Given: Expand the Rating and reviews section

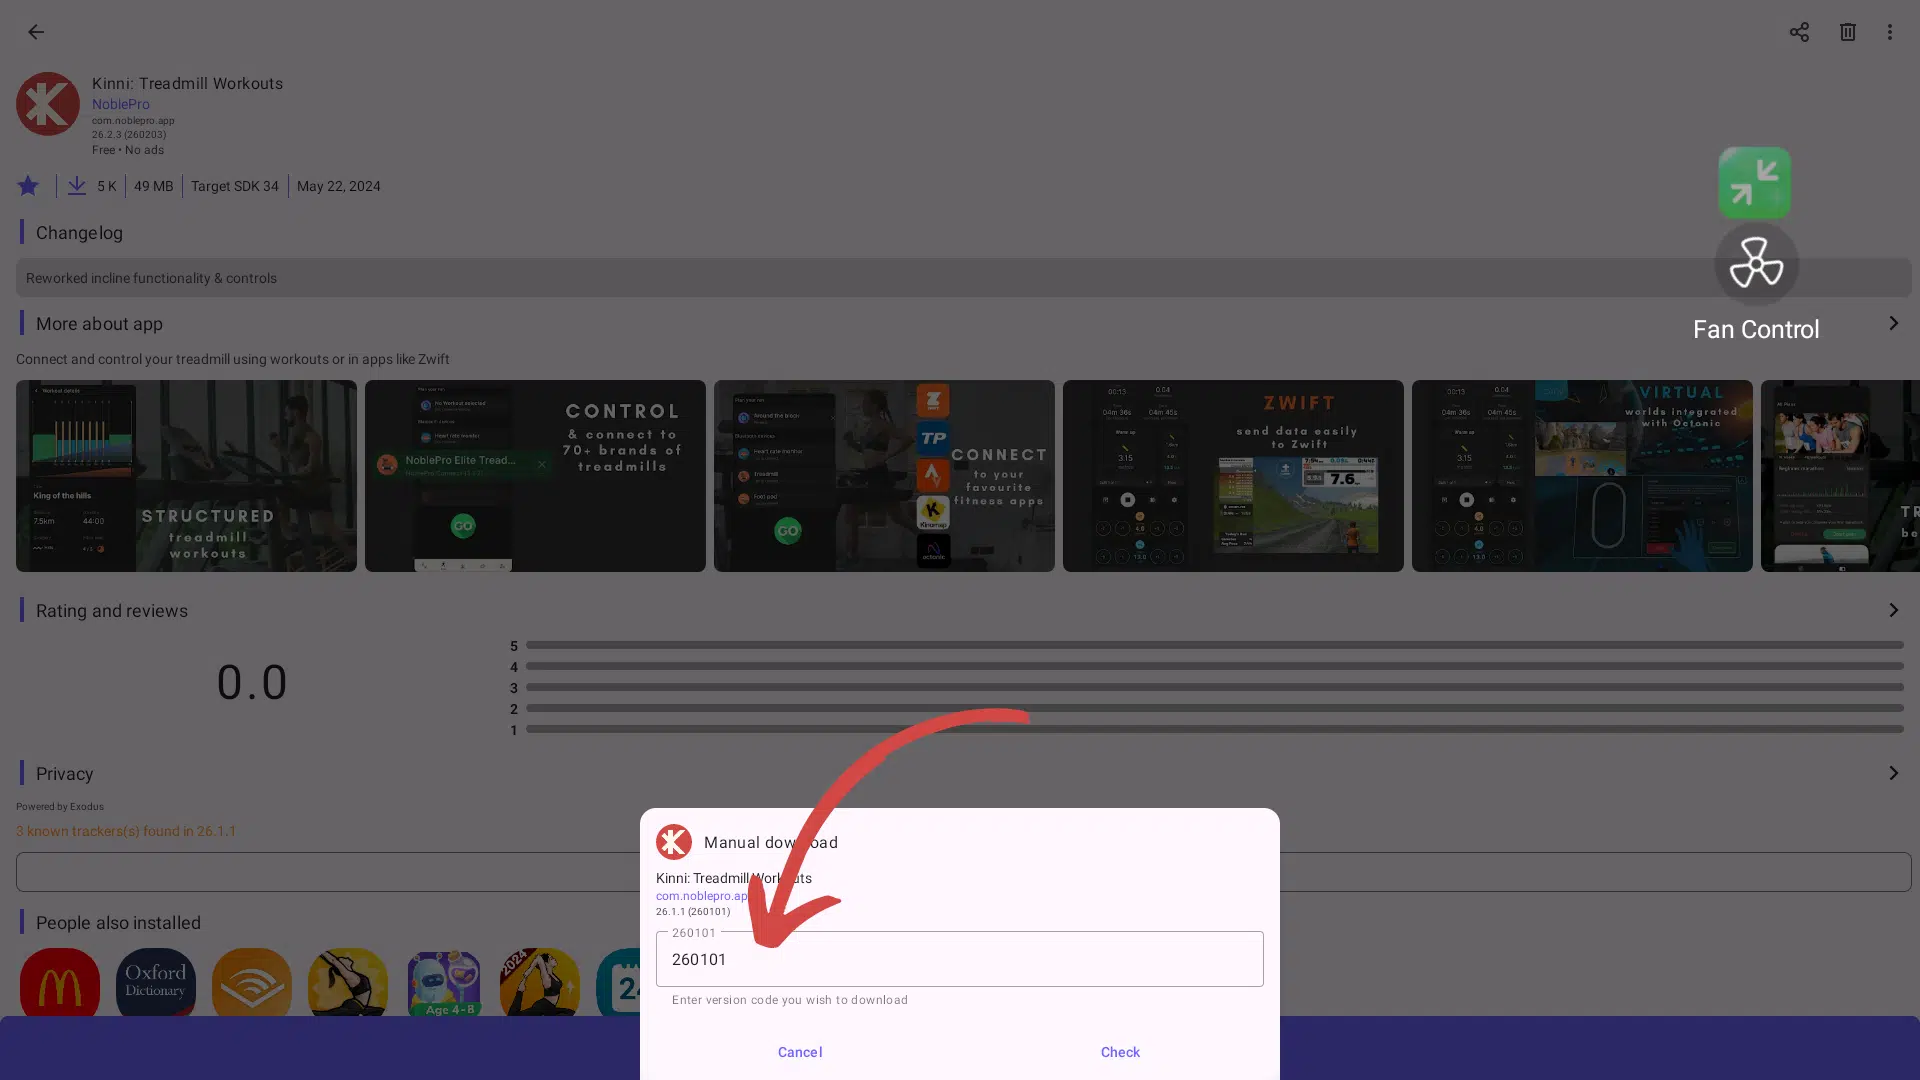Looking at the screenshot, I should [x=1892, y=609].
